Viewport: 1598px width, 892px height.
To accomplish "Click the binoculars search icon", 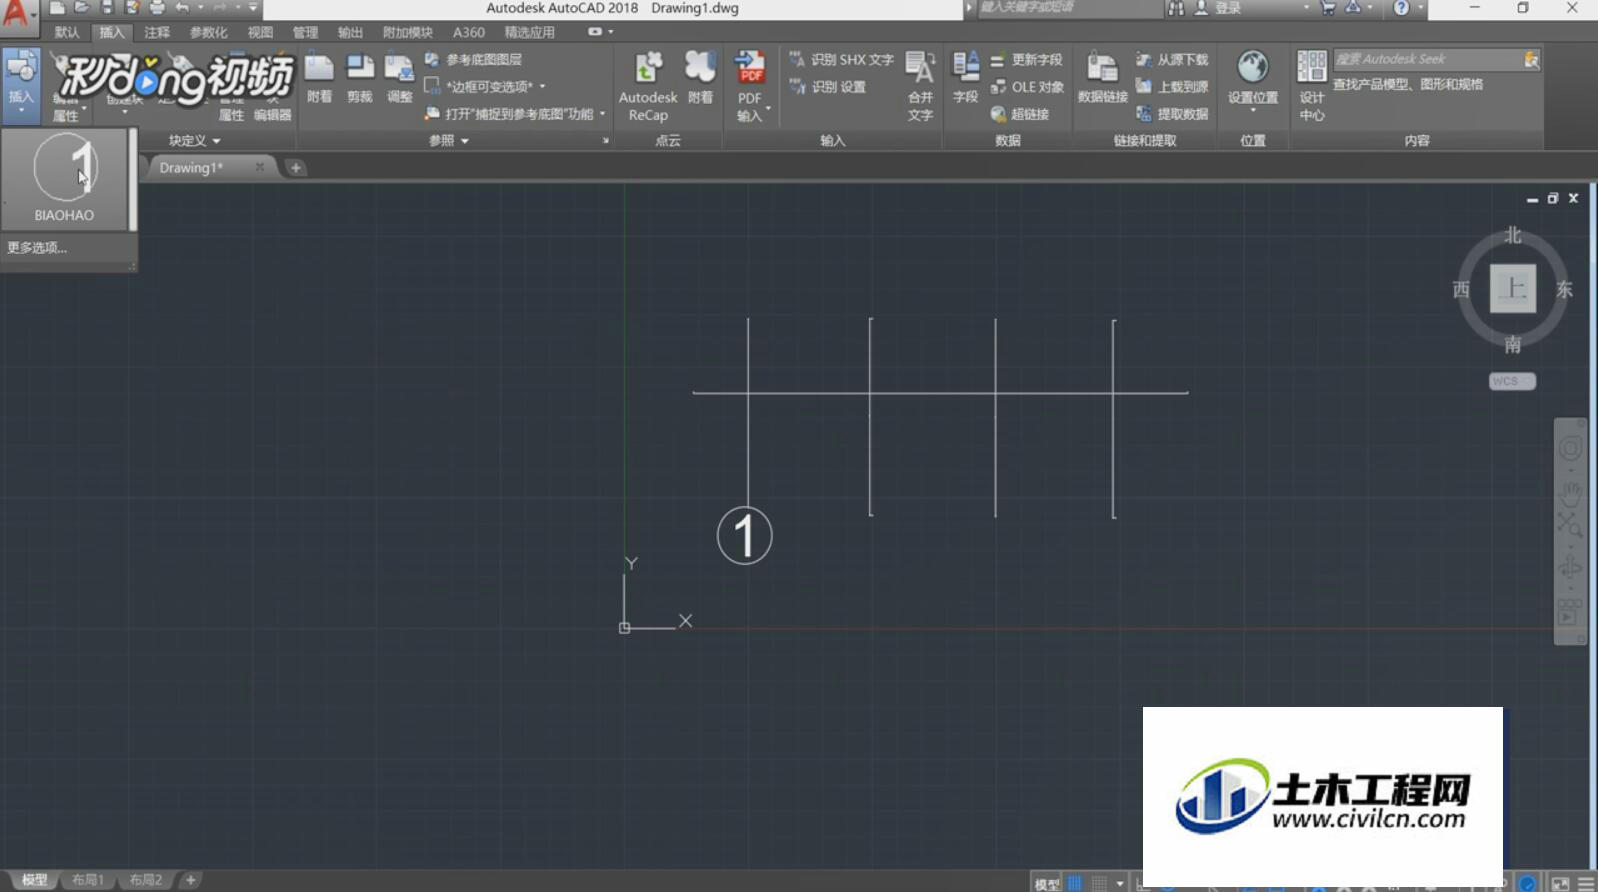I will (x=1176, y=7).
